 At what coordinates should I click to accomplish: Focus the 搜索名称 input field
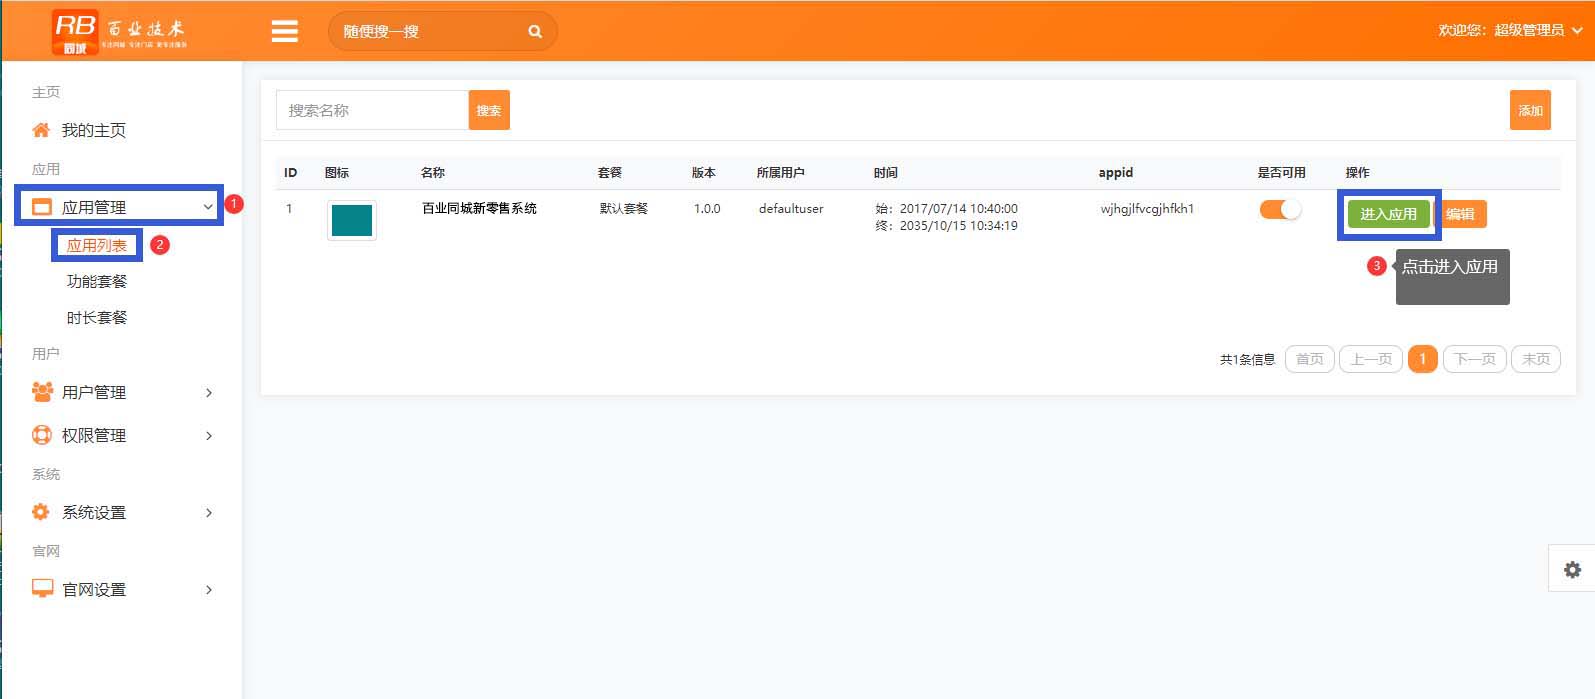[372, 110]
